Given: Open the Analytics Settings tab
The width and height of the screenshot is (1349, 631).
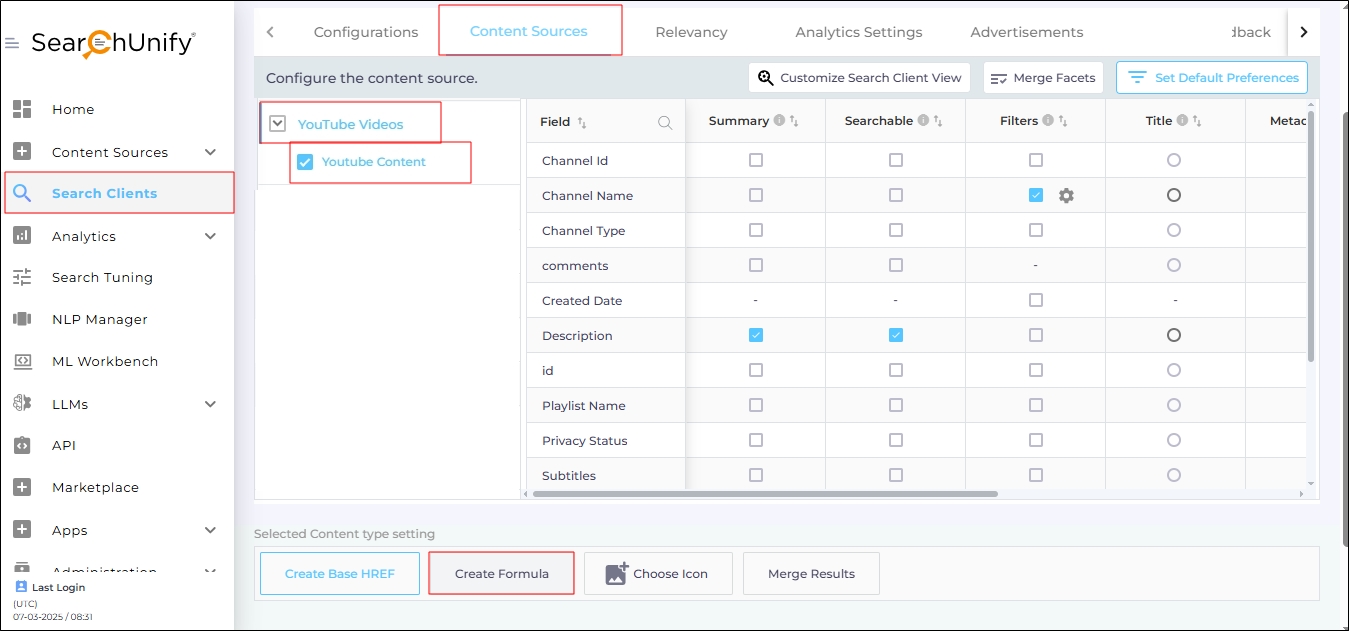Looking at the screenshot, I should point(858,32).
